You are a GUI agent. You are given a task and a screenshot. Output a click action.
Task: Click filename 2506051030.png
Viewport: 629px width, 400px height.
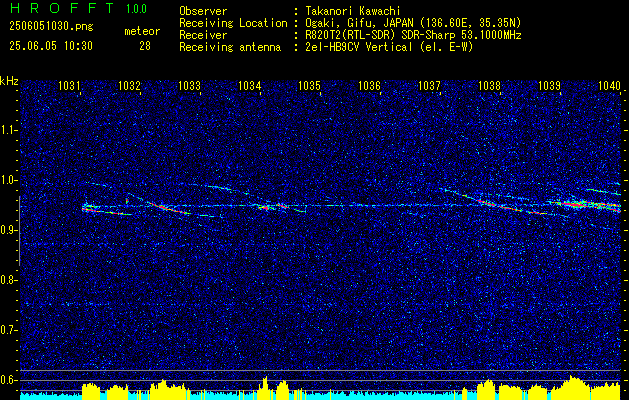point(51,27)
